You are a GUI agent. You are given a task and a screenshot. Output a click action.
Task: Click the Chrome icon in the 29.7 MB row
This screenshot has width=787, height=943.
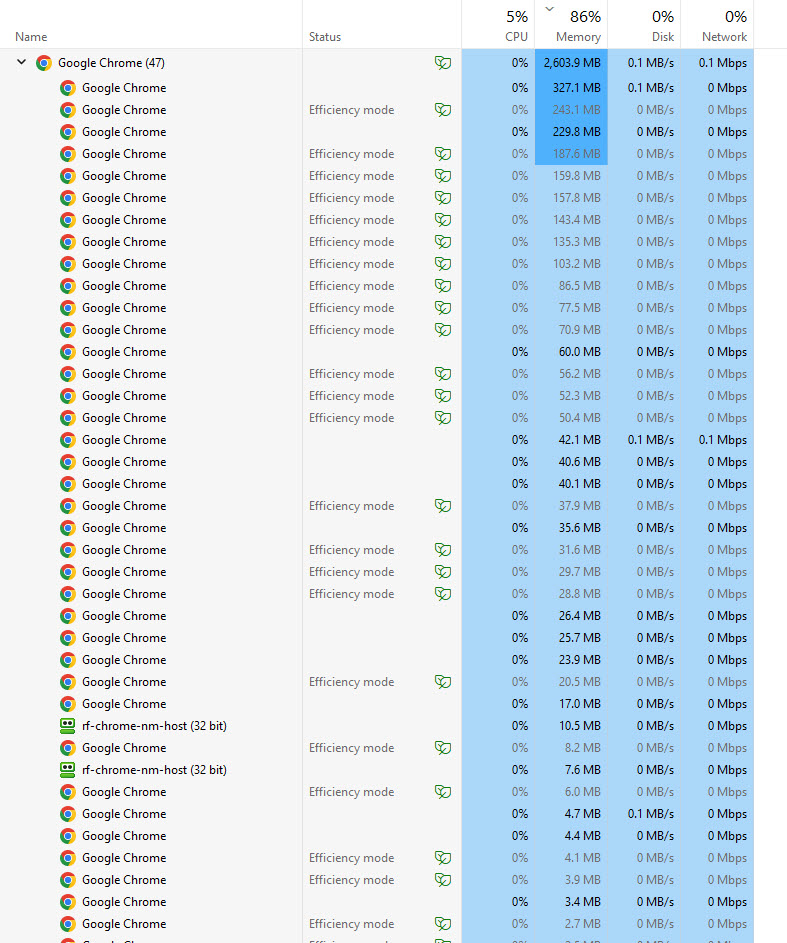(68, 572)
